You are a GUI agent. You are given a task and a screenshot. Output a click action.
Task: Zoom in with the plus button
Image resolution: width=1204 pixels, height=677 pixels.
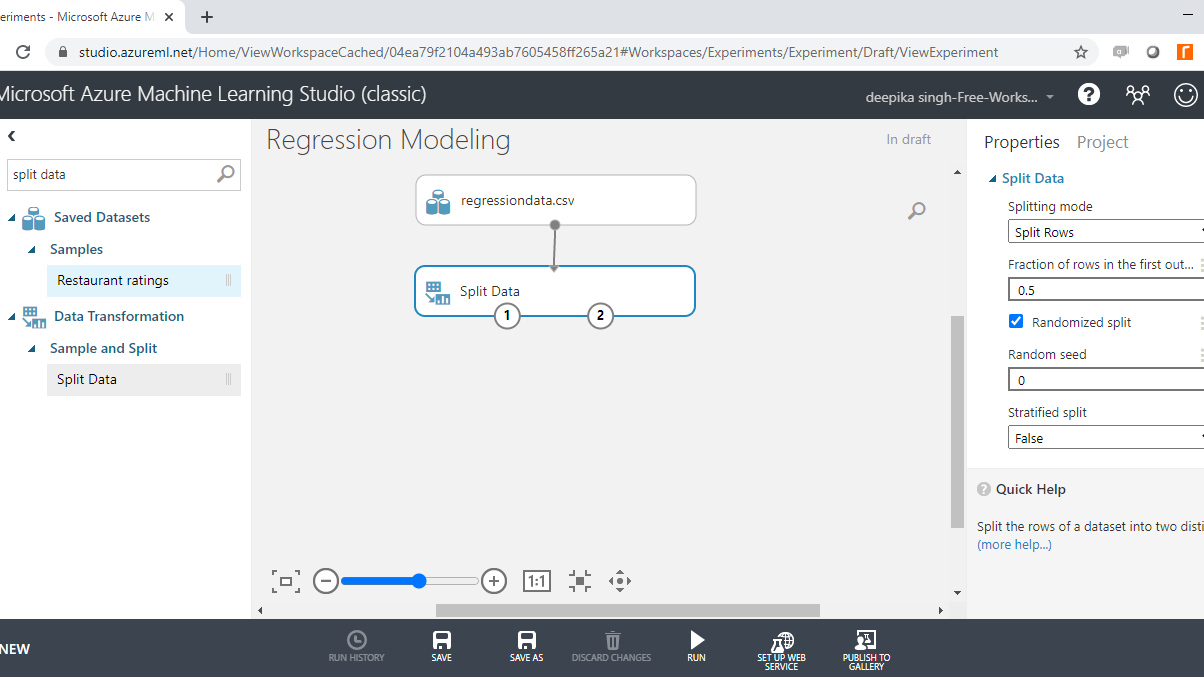point(493,581)
